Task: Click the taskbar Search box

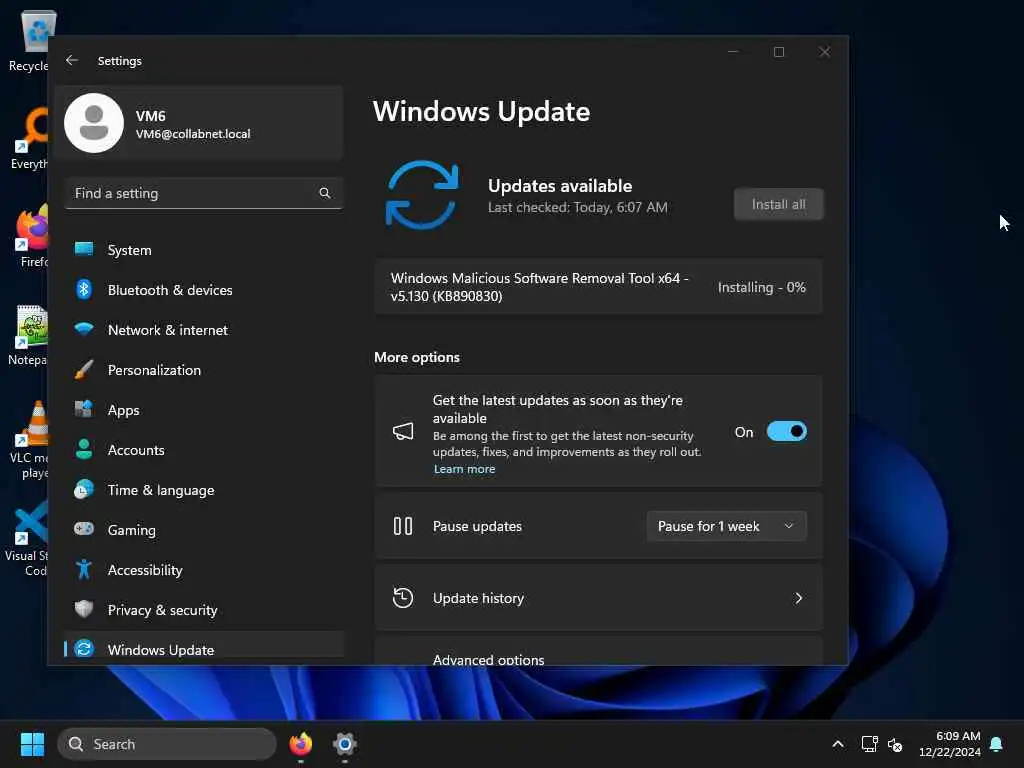Action: 167,744
